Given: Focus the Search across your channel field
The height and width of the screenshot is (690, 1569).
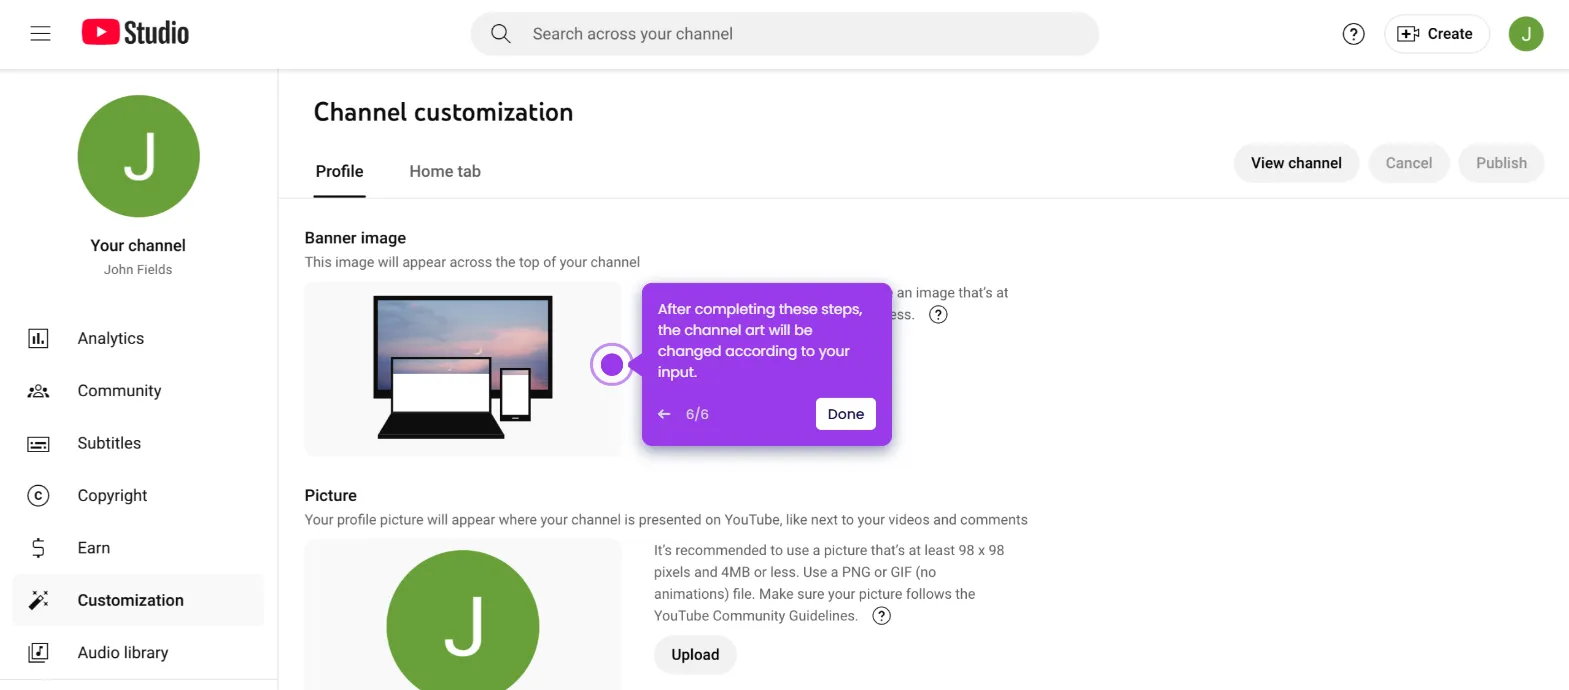Looking at the screenshot, I should pyautogui.click(x=785, y=34).
